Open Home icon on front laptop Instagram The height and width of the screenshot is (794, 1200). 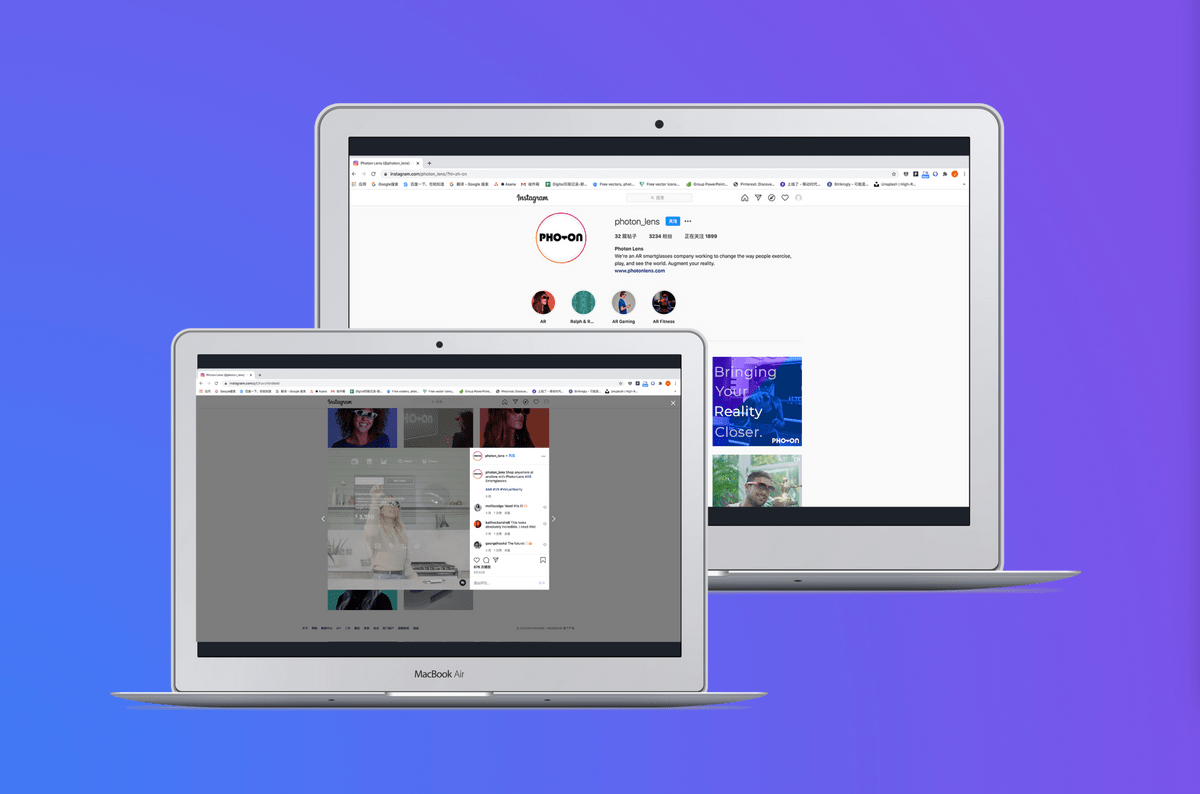click(x=505, y=402)
